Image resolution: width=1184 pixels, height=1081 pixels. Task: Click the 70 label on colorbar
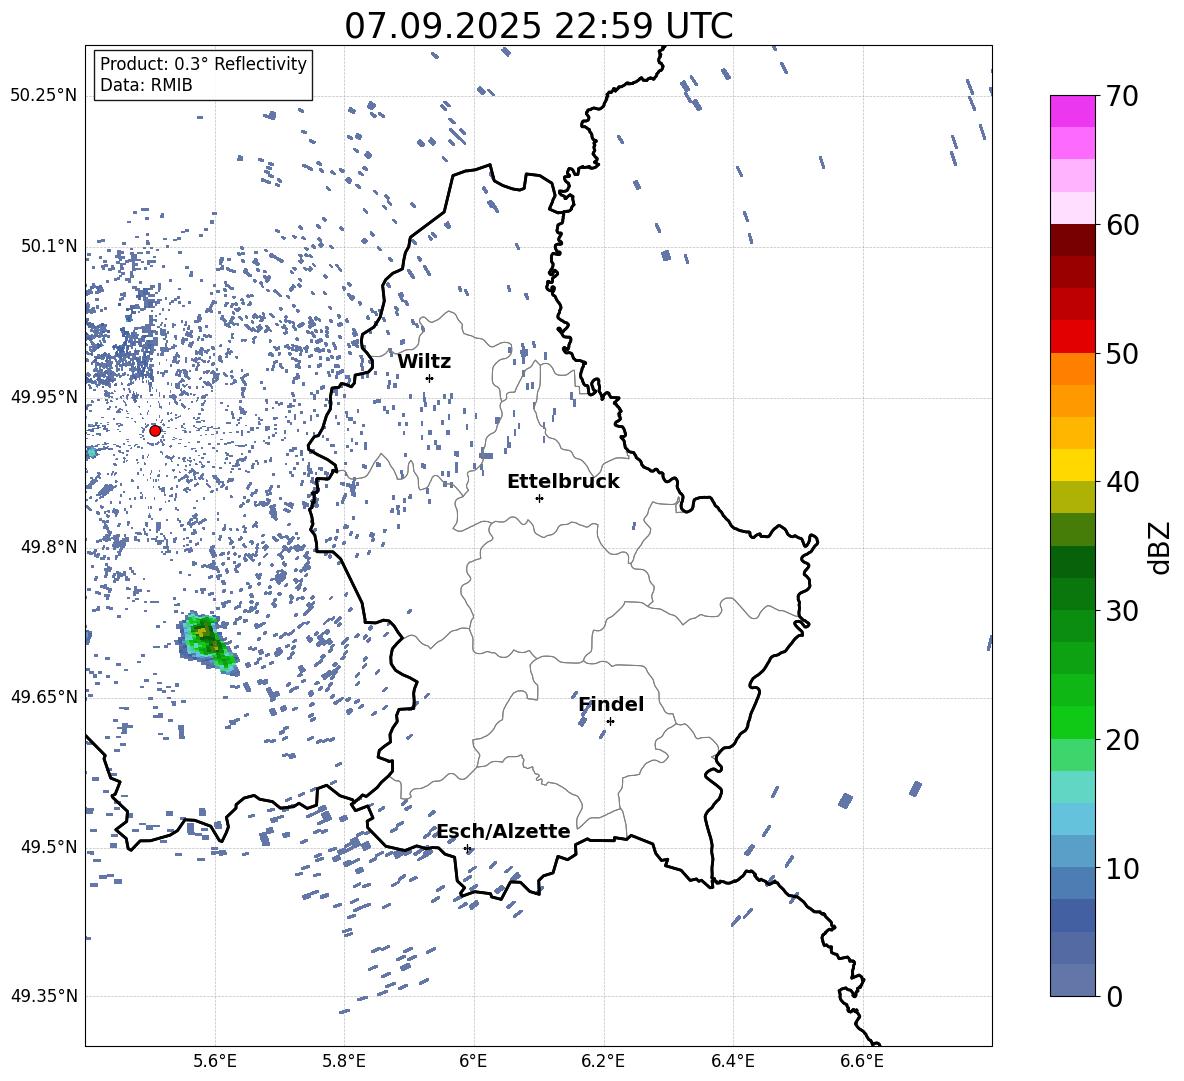point(1122,96)
